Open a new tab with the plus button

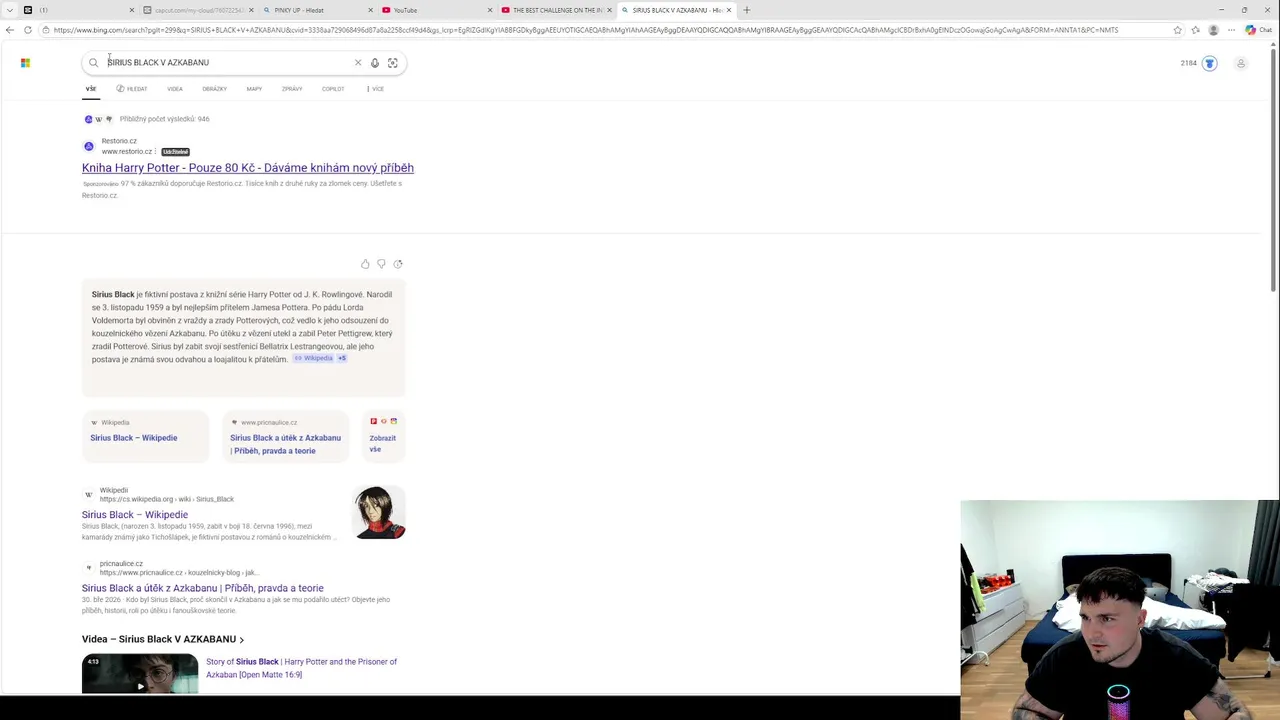[746, 10]
